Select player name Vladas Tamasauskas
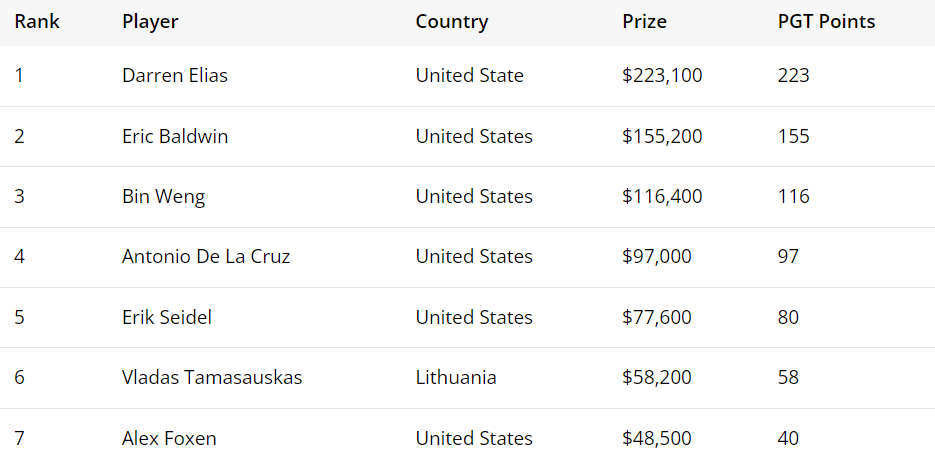Viewport: 935px width, 467px height. pos(212,378)
